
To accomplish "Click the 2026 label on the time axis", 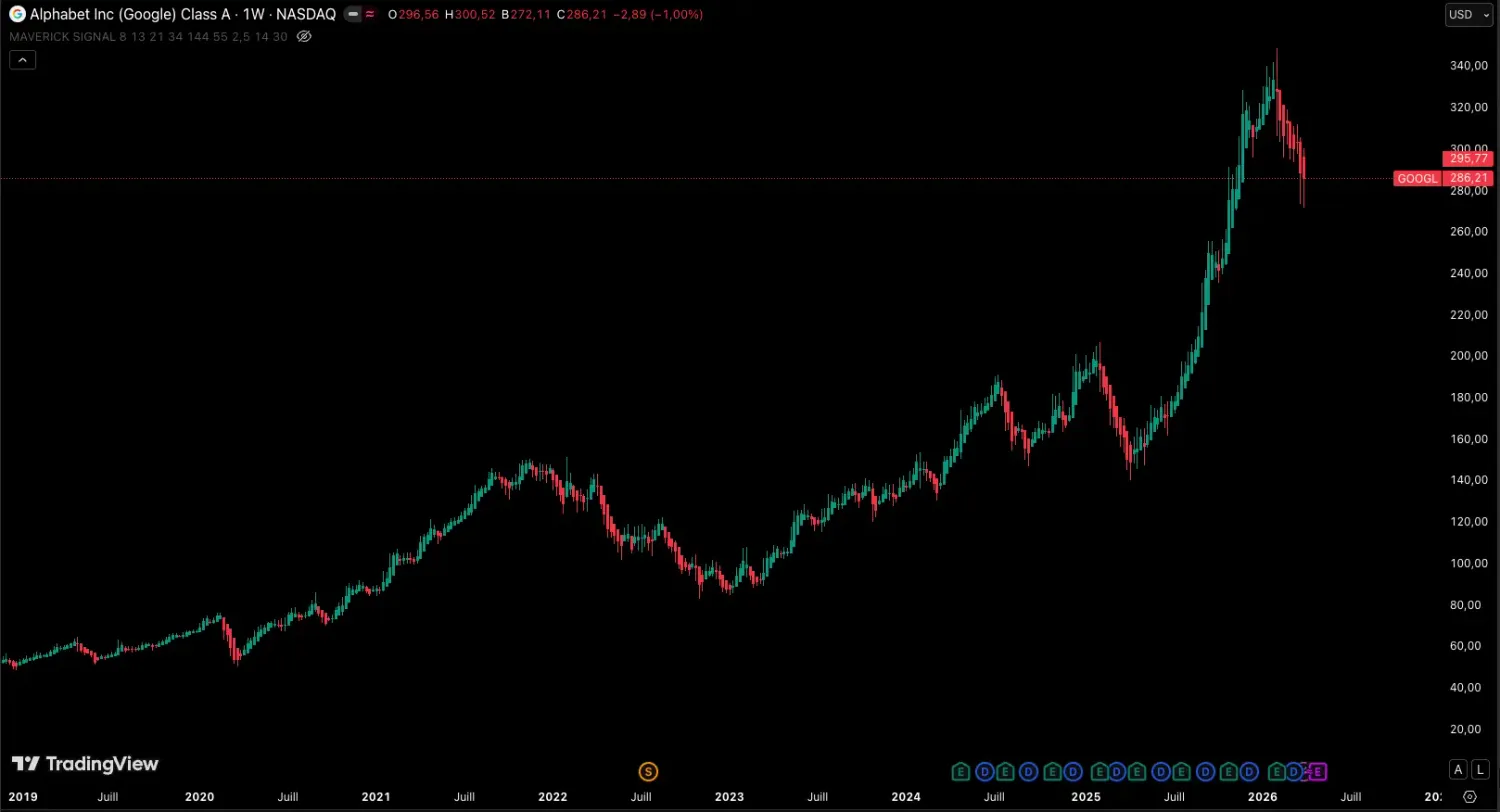I will point(1263,797).
